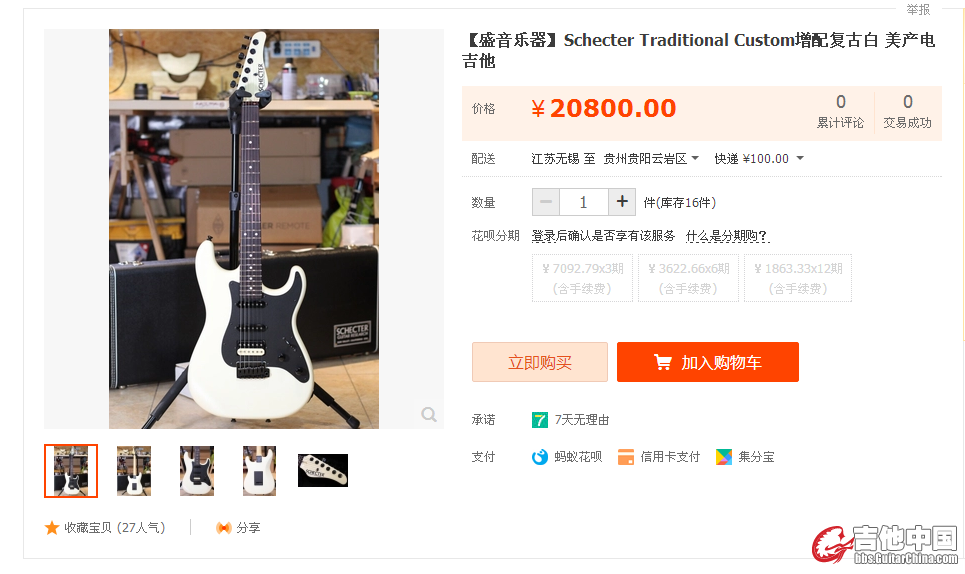The height and width of the screenshot is (574, 965).
Task: Click the 立即购买 buy now button
Action: coord(540,362)
